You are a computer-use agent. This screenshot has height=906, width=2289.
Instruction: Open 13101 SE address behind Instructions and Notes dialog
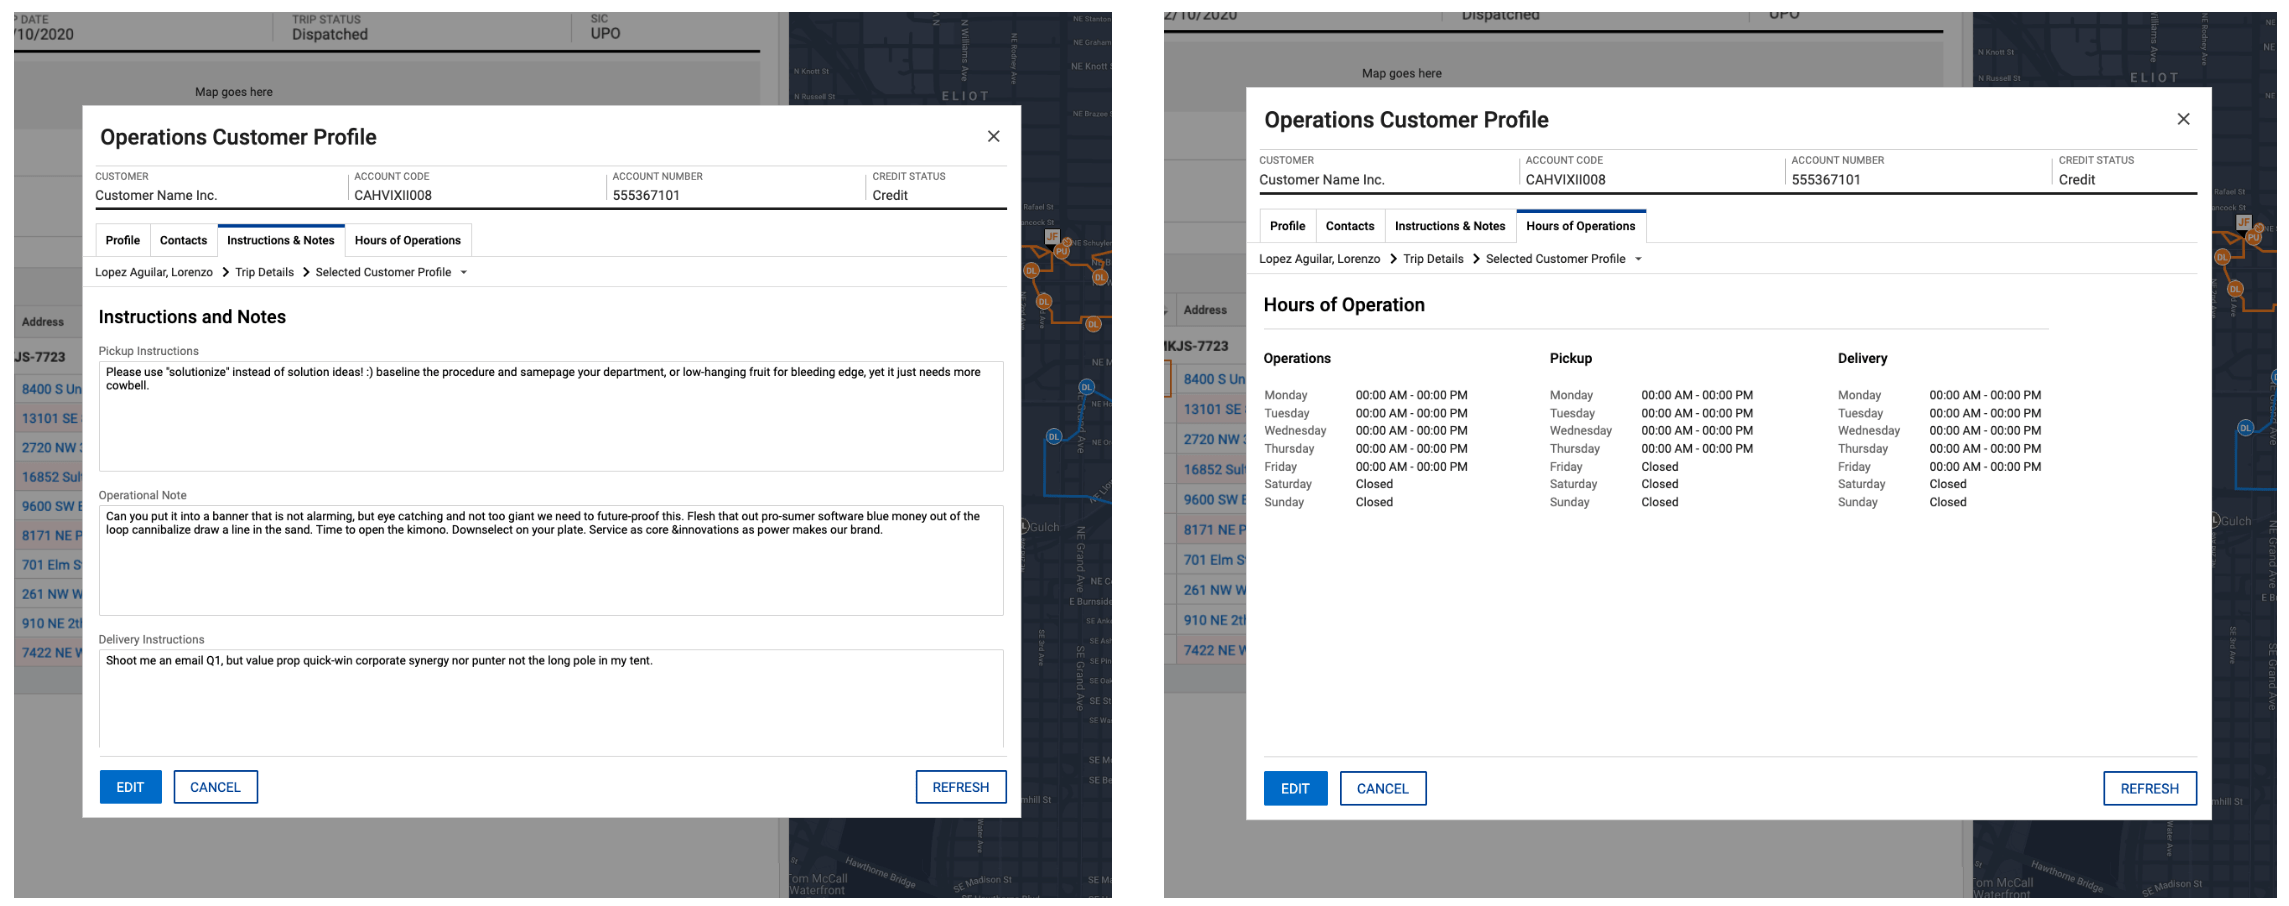tap(50, 418)
